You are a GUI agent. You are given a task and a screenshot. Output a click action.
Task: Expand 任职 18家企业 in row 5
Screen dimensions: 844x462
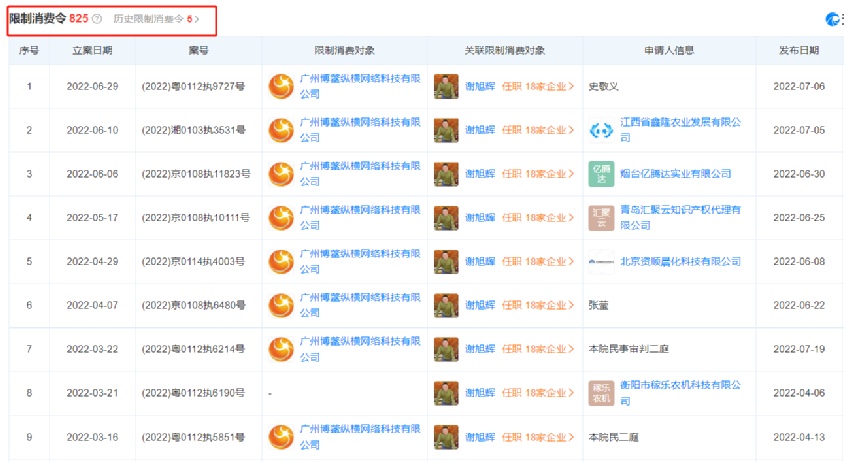pos(538,261)
